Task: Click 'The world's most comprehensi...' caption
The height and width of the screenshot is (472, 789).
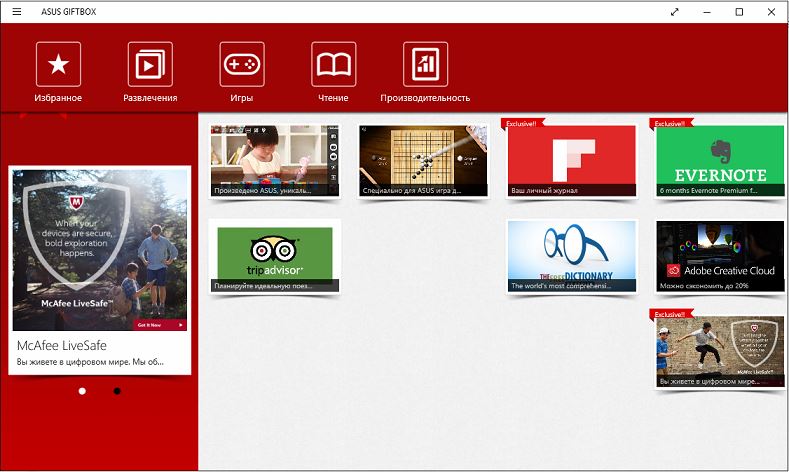Action: (561, 286)
